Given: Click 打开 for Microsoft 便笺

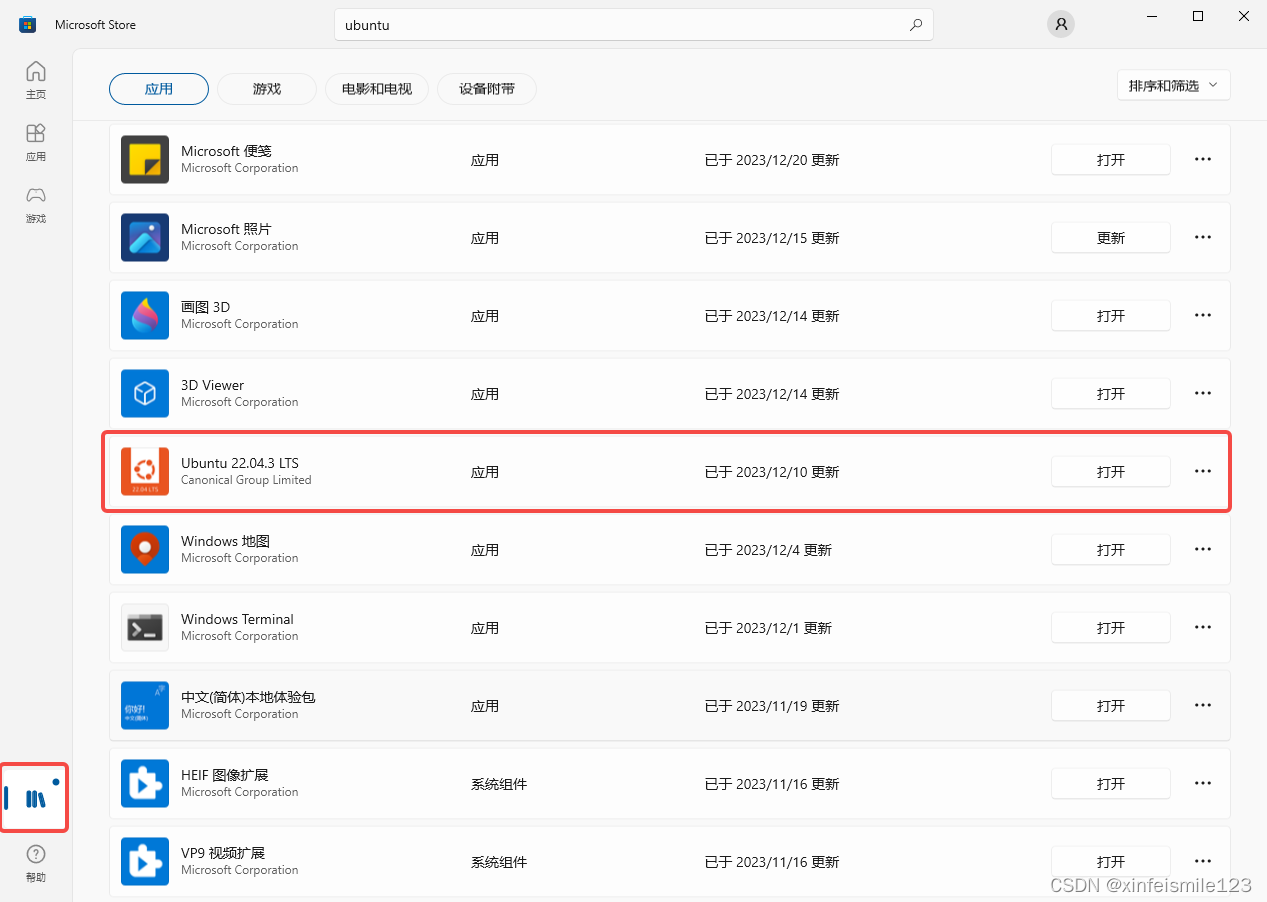Looking at the screenshot, I should point(1111,160).
